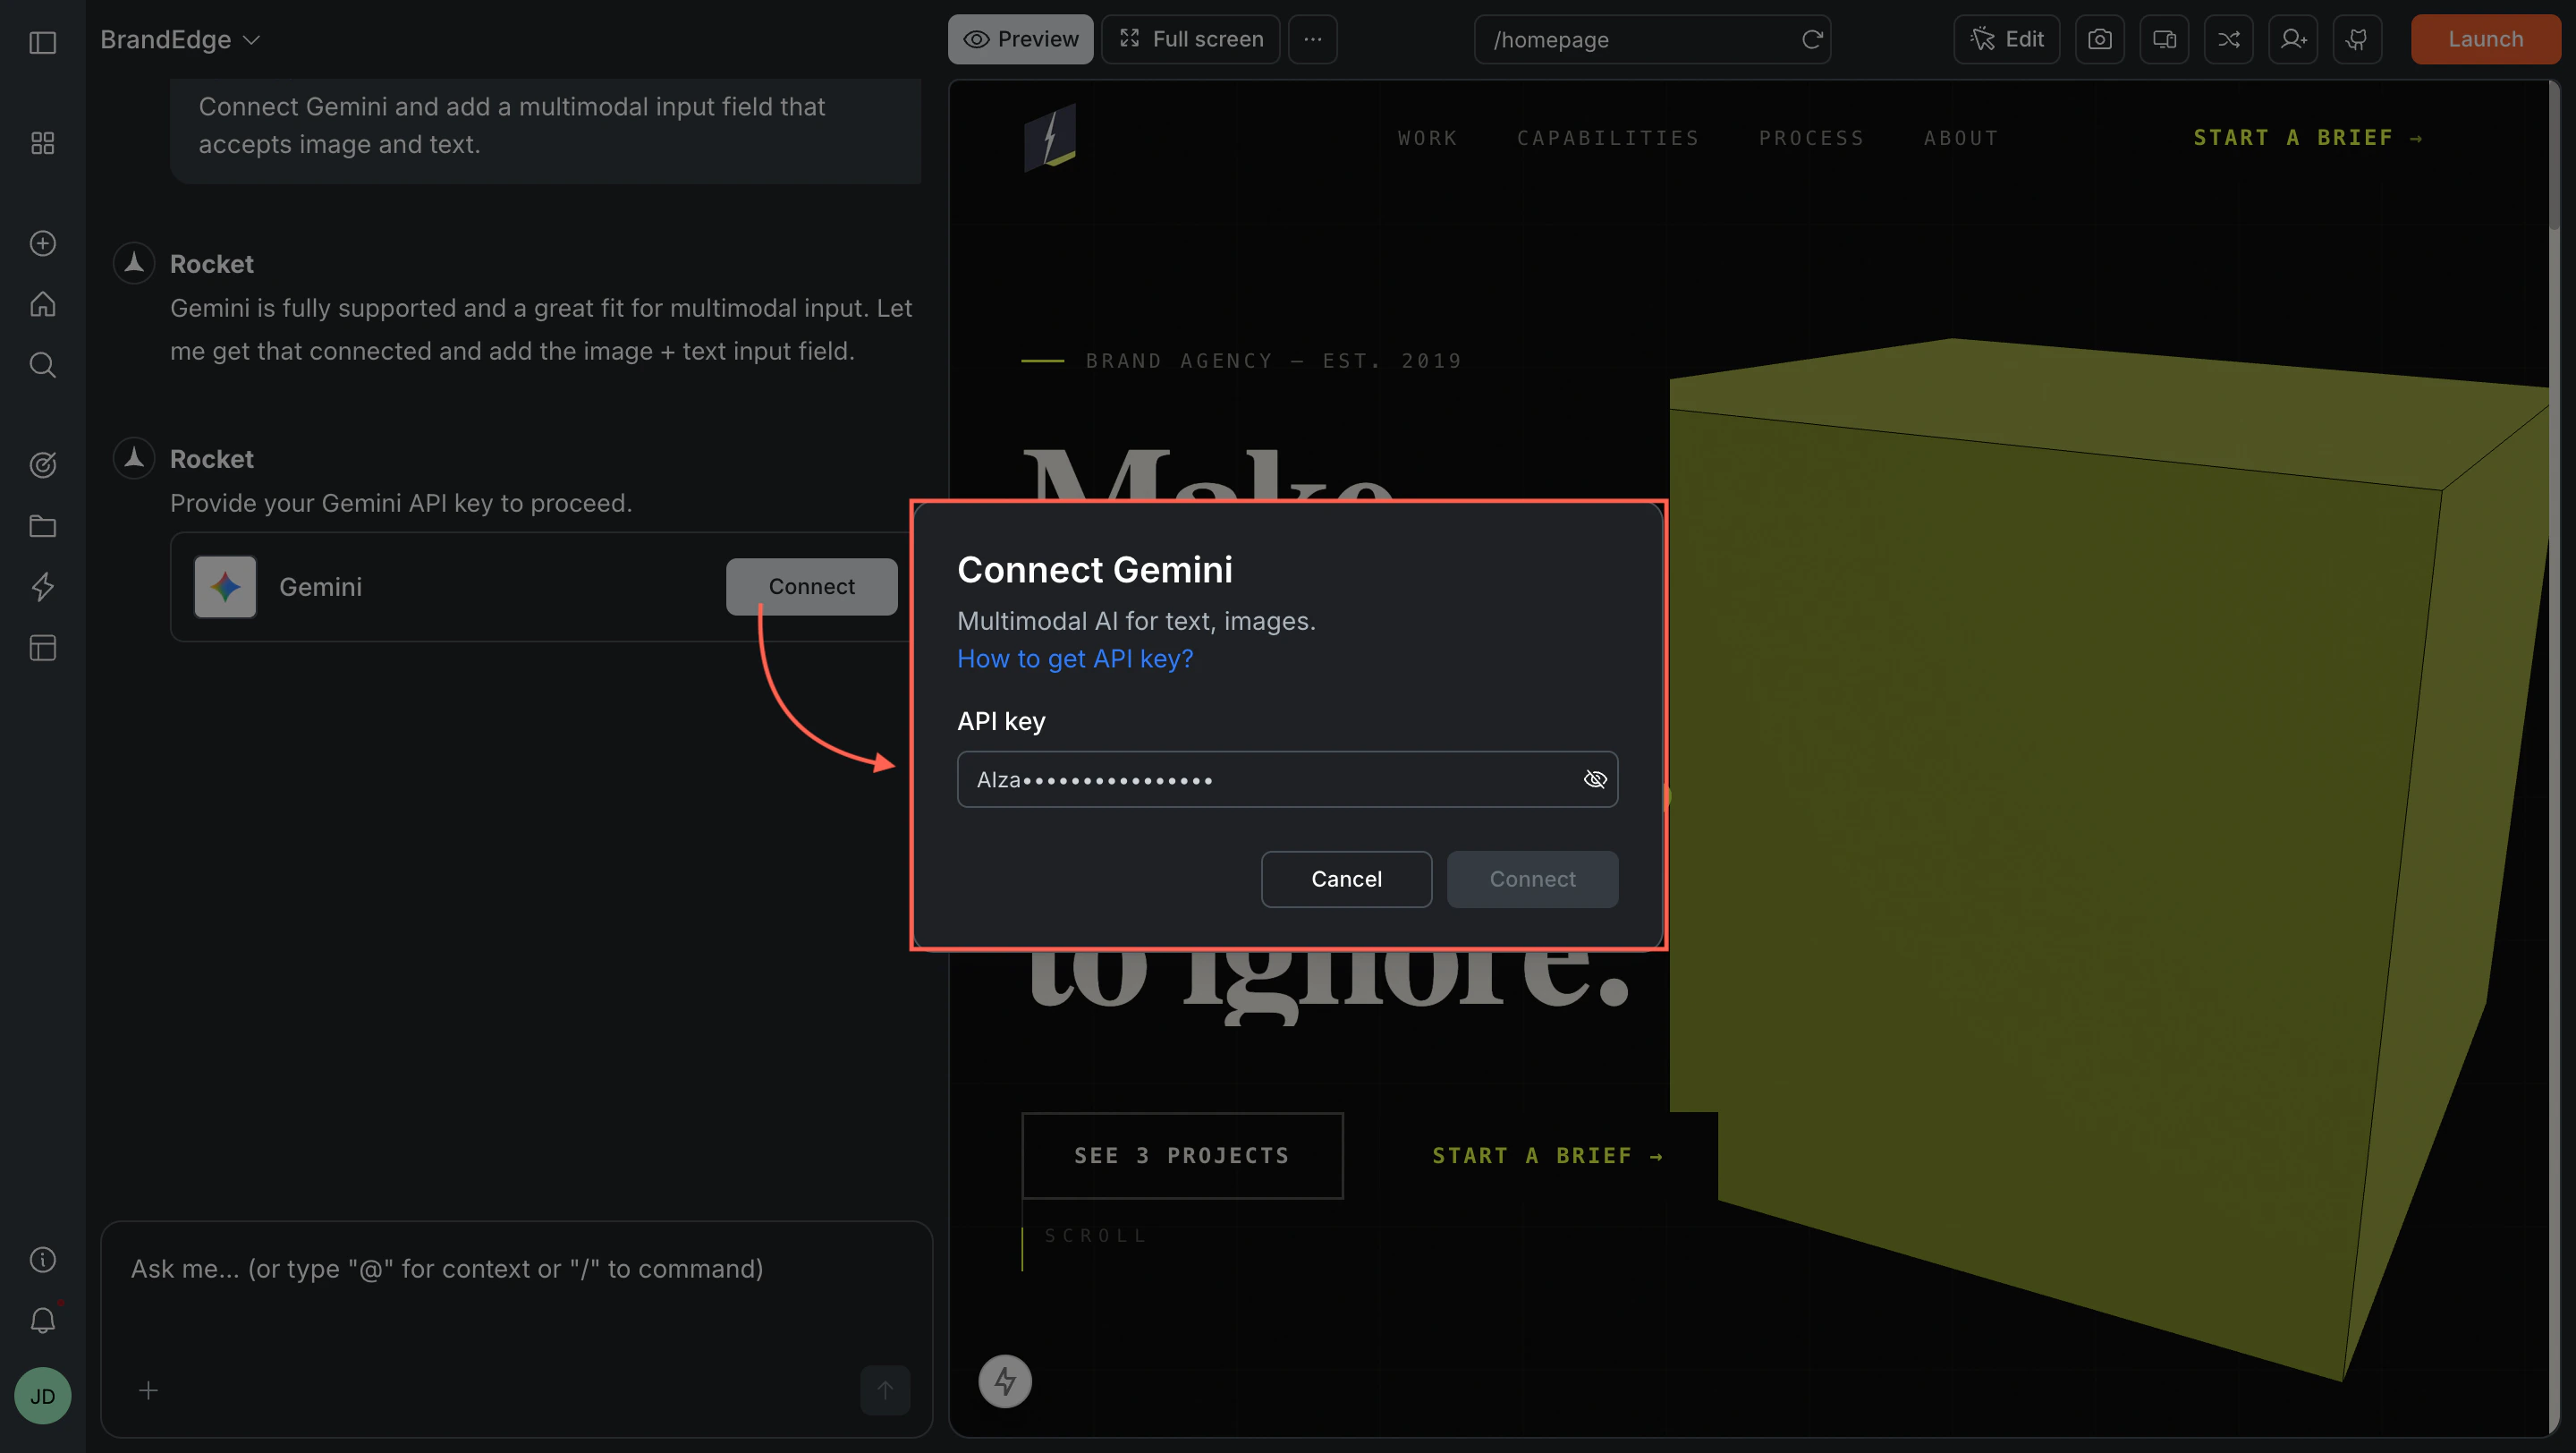Open the Capabilities nav item on the page
This screenshot has height=1453, width=2576.
coord(1608,137)
